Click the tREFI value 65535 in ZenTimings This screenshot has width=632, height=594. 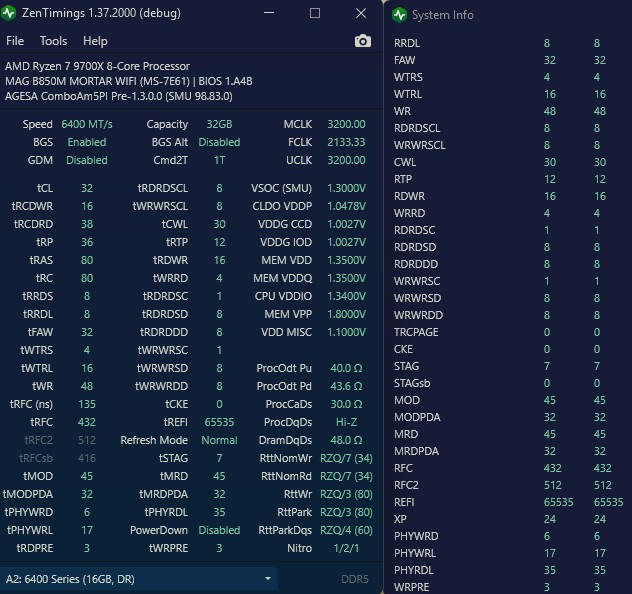[x=219, y=422]
